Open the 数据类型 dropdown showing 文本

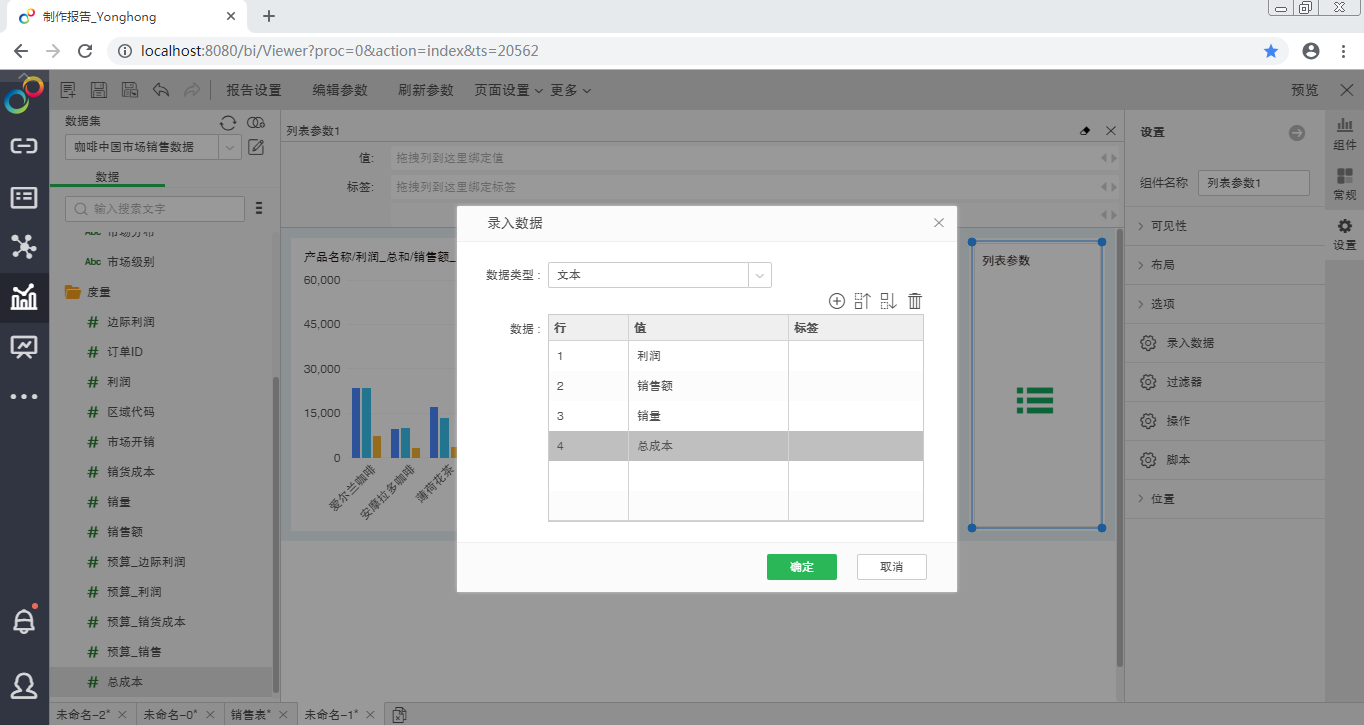659,275
